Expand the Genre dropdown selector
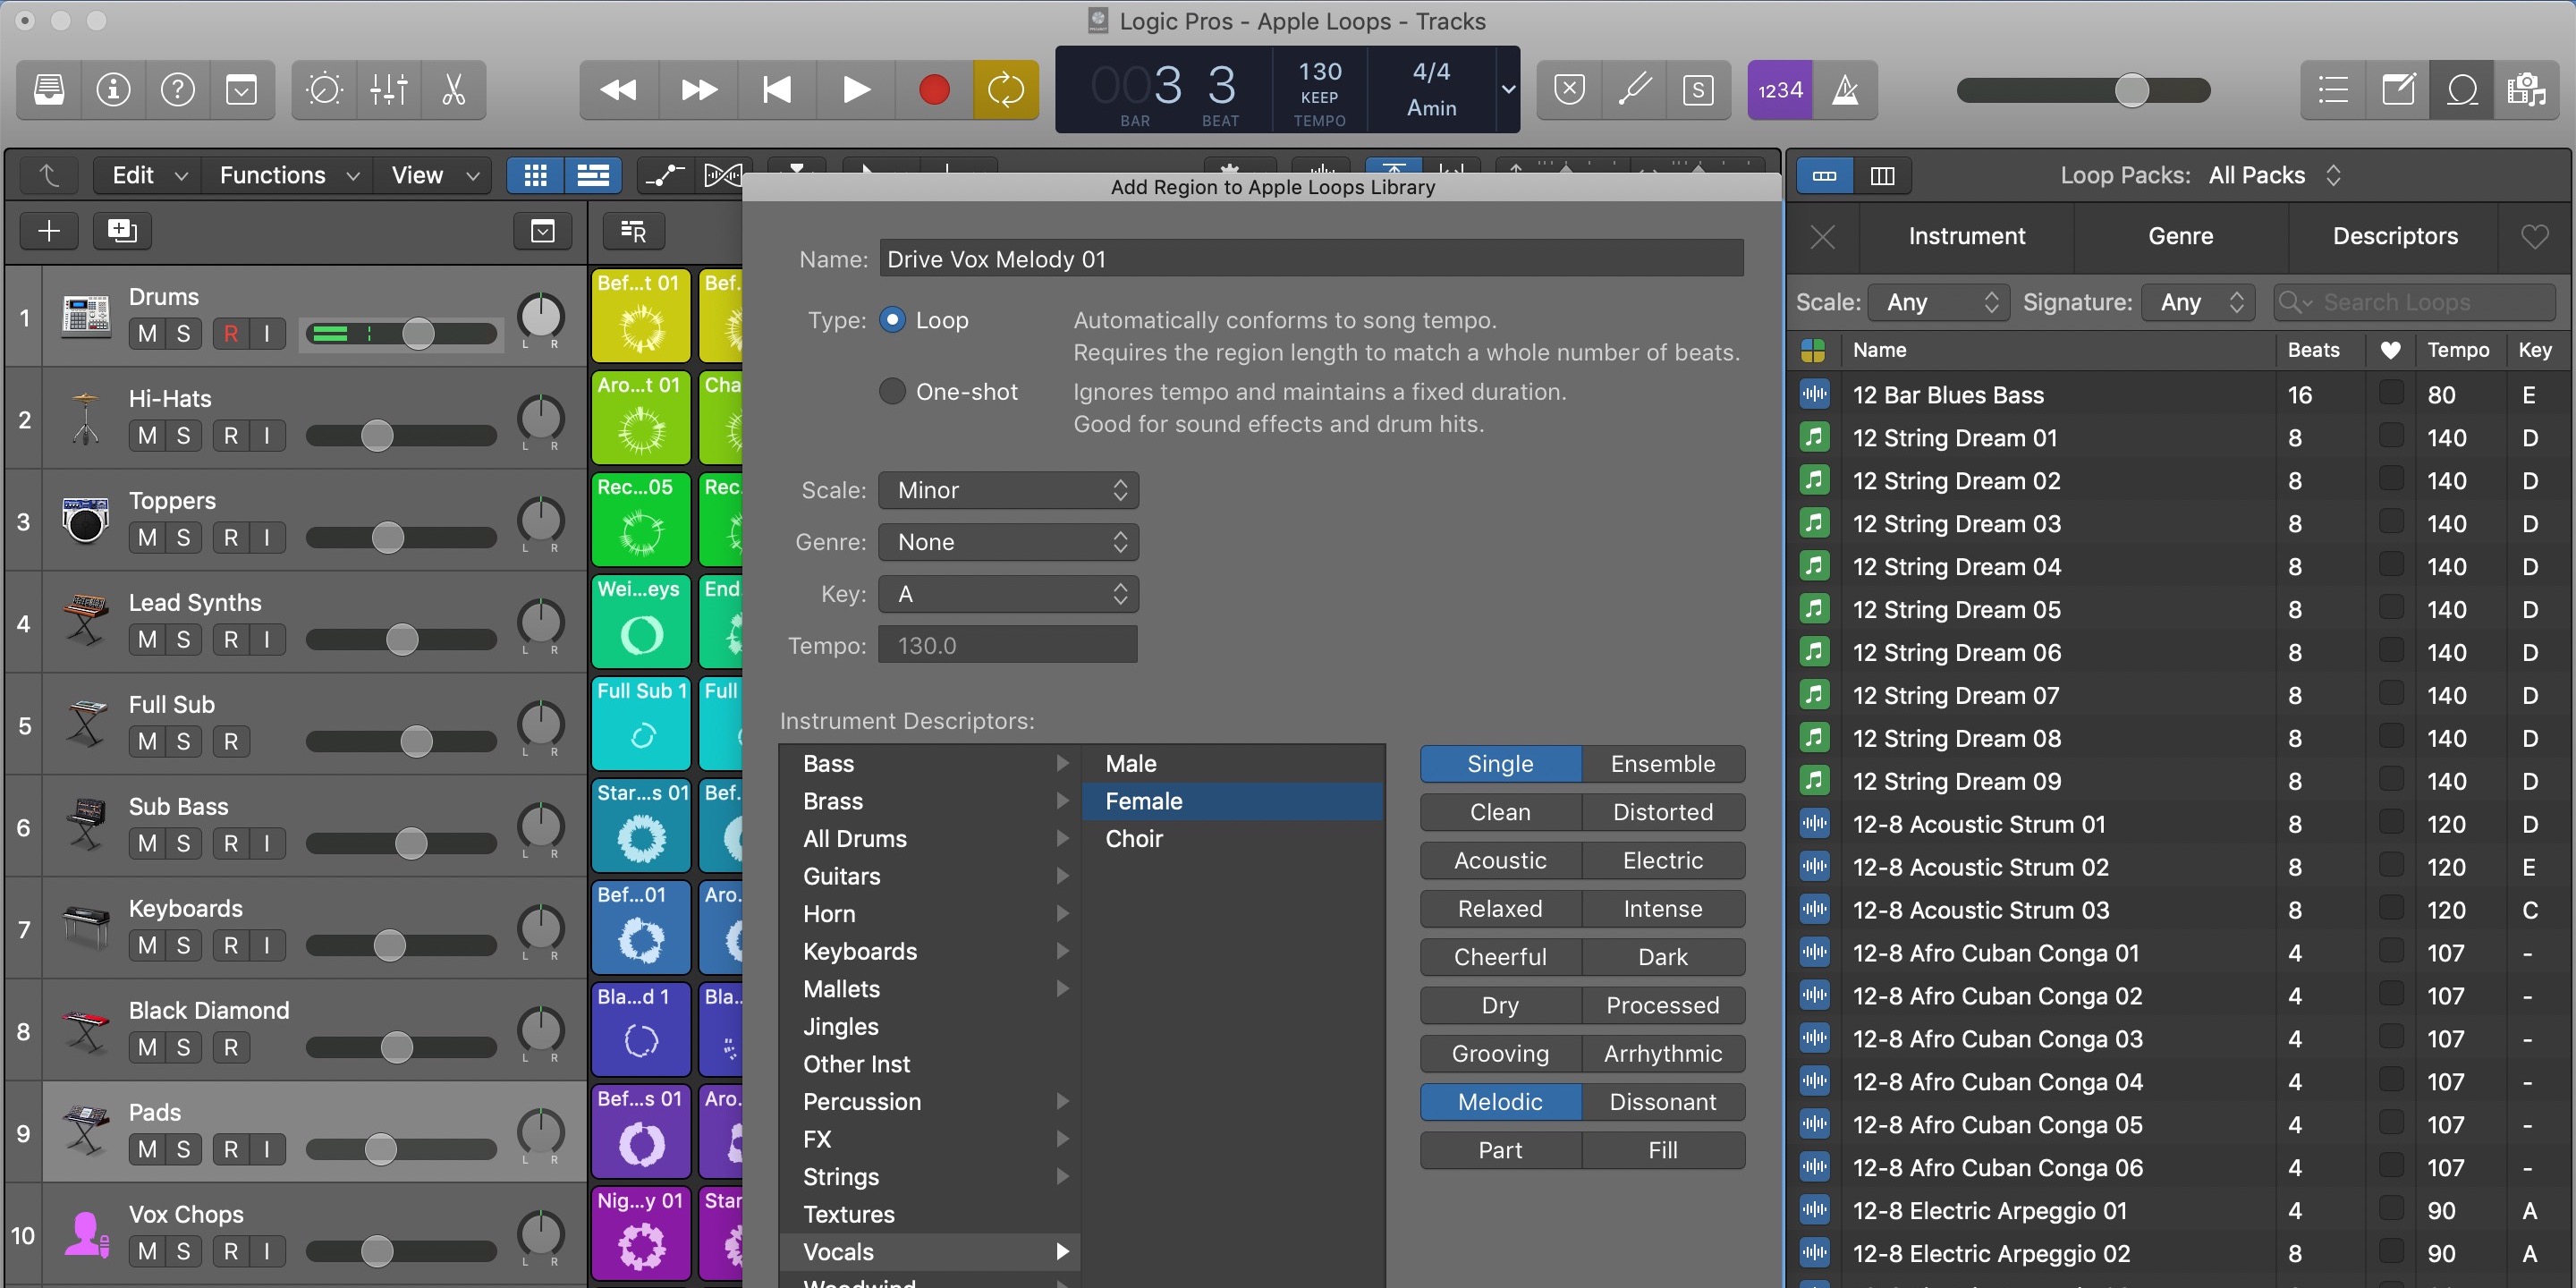Viewport: 2576px width, 1288px height. click(1007, 540)
